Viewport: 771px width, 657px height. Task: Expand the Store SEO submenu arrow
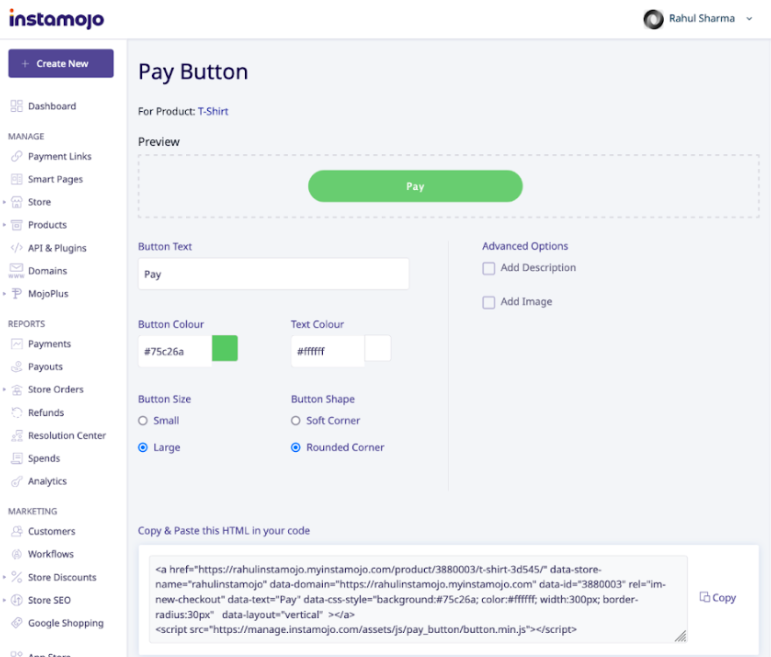[4, 600]
